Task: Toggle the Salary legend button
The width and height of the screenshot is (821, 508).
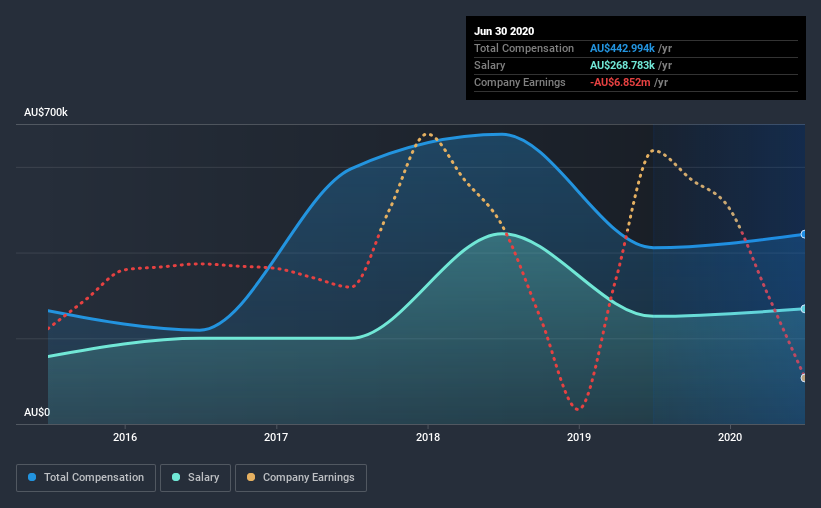Action: click(195, 478)
